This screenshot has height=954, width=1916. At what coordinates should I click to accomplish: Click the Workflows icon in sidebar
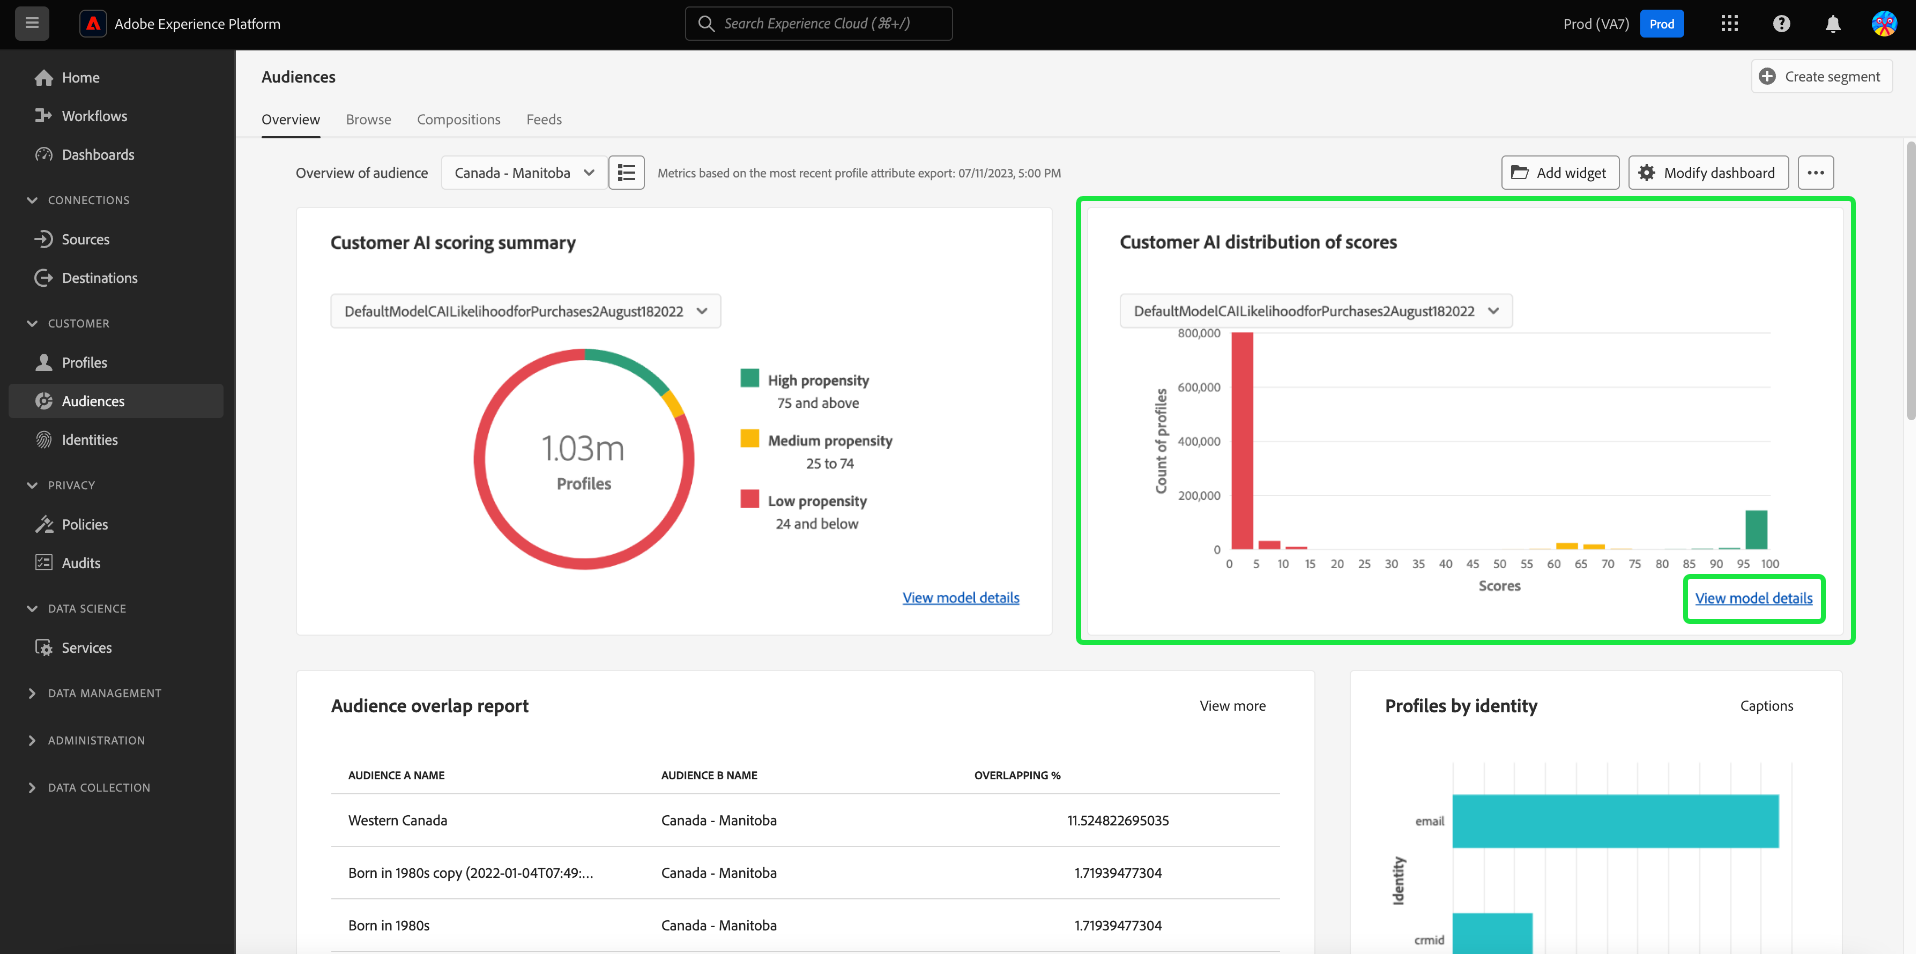[x=44, y=116]
